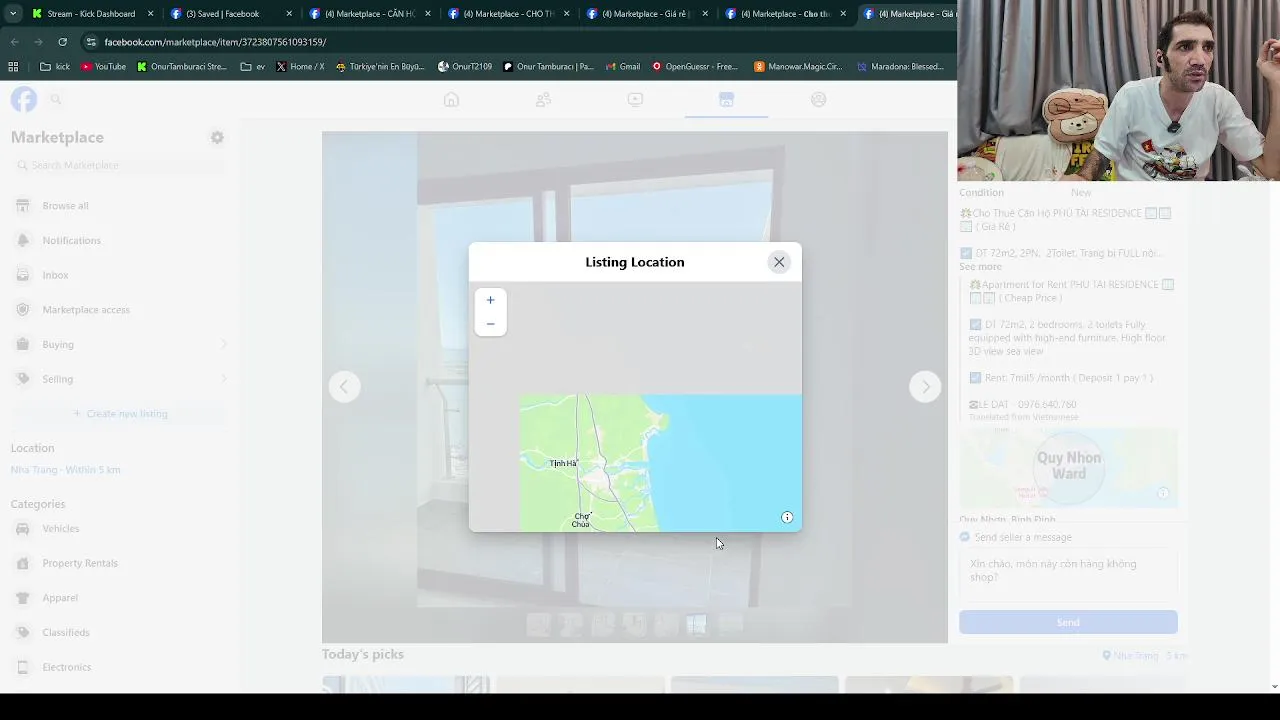Open Friends tab icon
Viewport: 1280px width, 720px height.
pos(543,99)
